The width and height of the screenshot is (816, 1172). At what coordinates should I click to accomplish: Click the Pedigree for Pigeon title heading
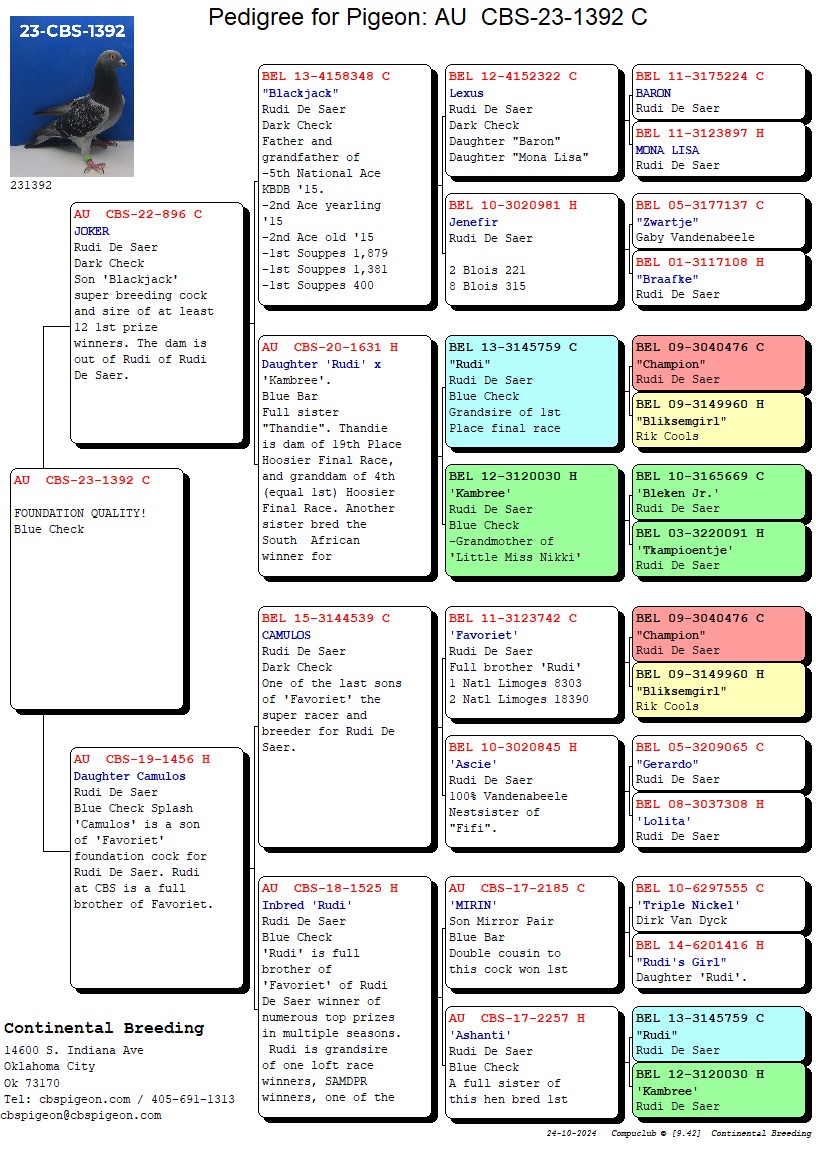(427, 17)
